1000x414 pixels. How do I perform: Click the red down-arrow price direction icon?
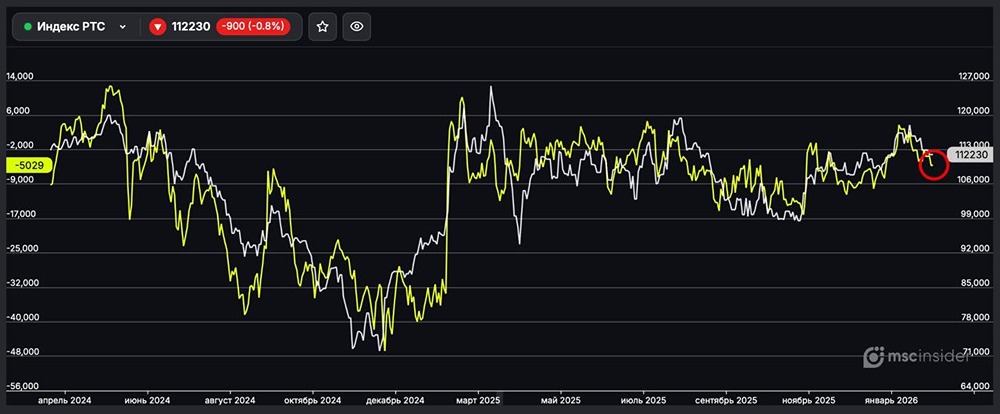pos(158,27)
